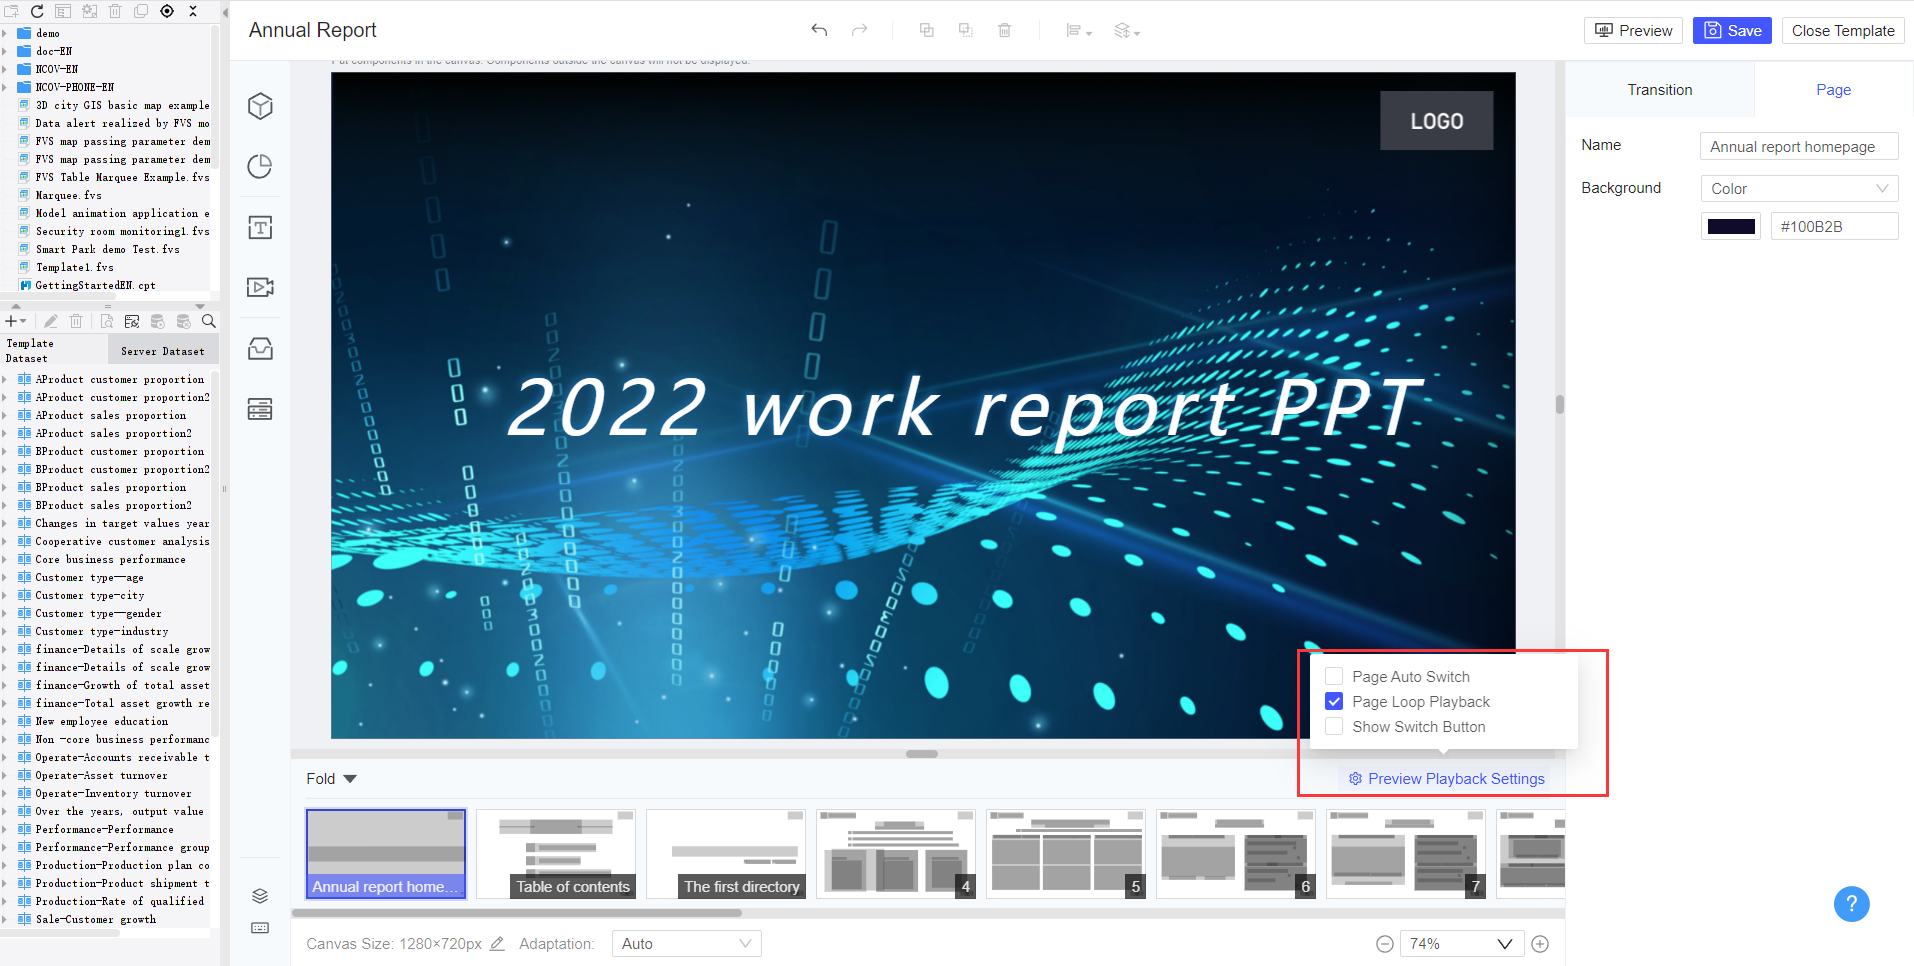Select the chart component icon
The height and width of the screenshot is (966, 1914).
(260, 167)
